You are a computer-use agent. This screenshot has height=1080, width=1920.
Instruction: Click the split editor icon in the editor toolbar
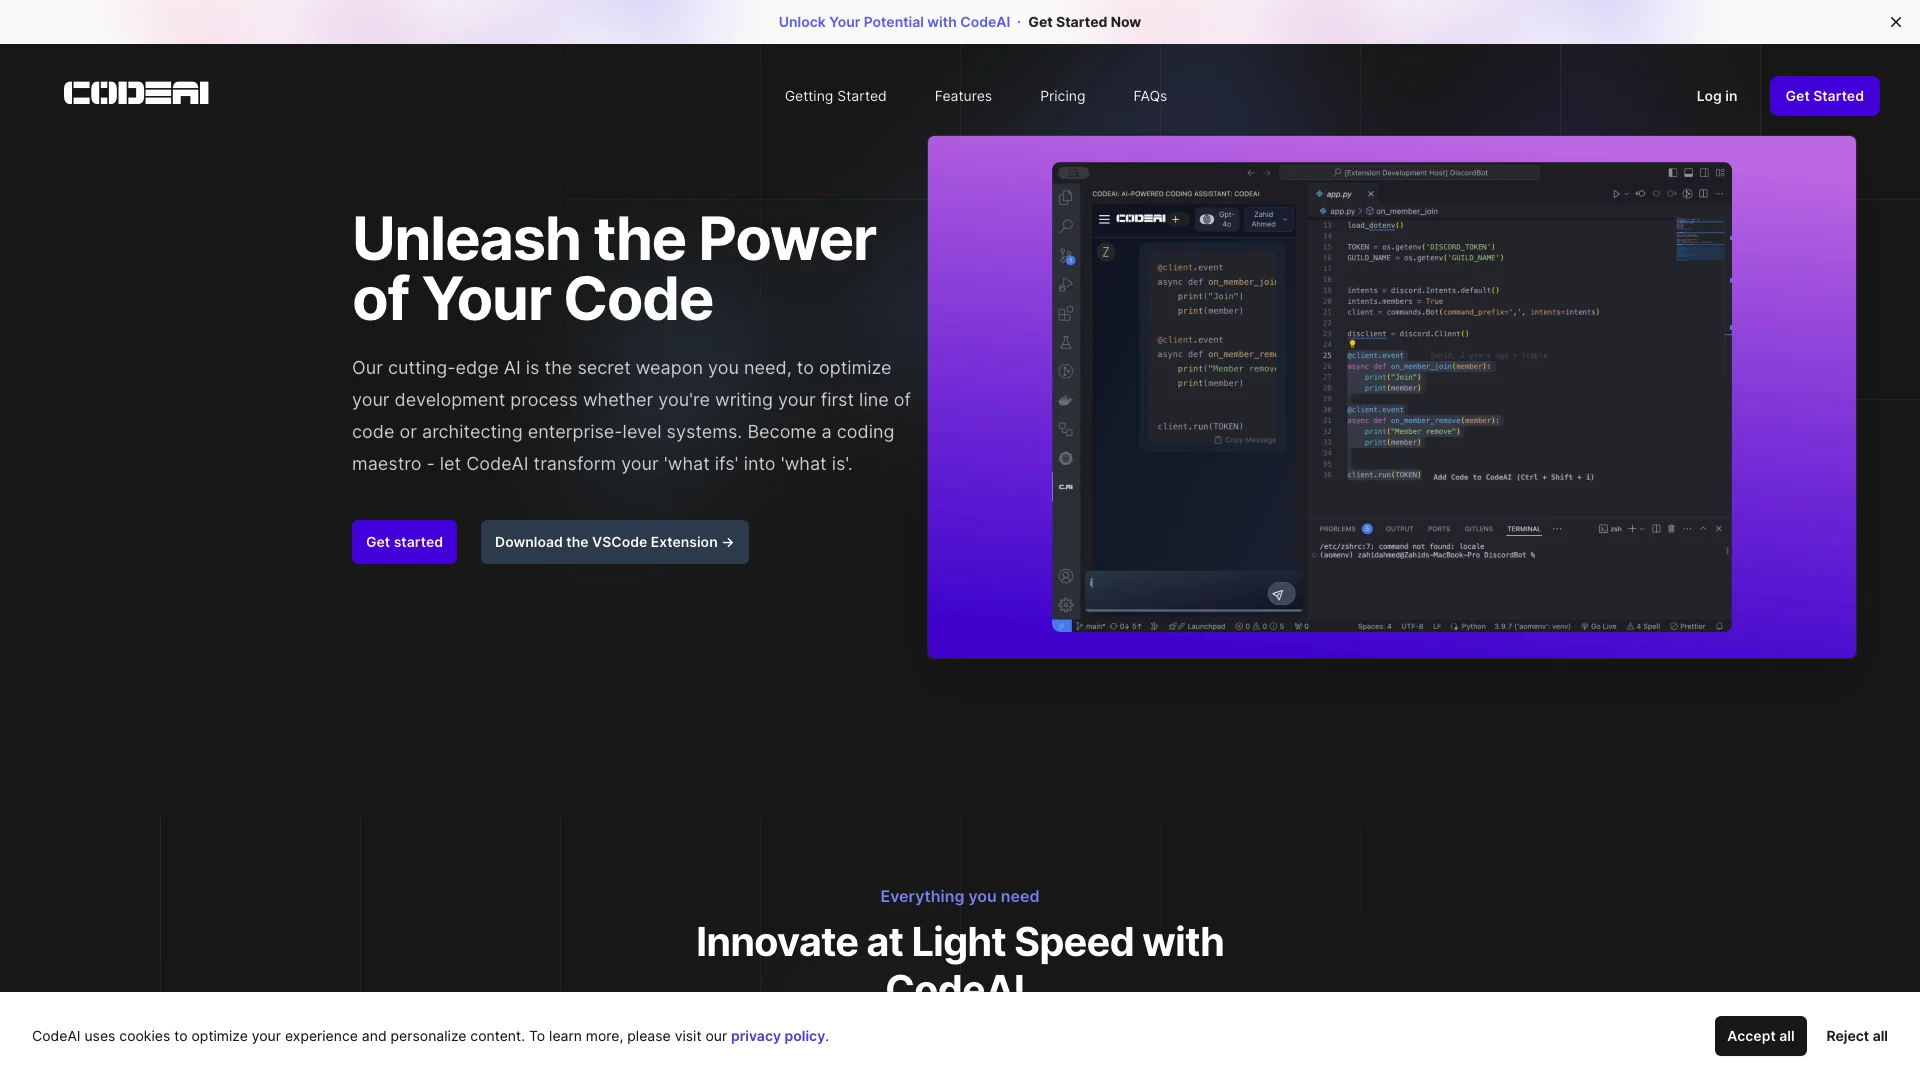pyautogui.click(x=1703, y=194)
